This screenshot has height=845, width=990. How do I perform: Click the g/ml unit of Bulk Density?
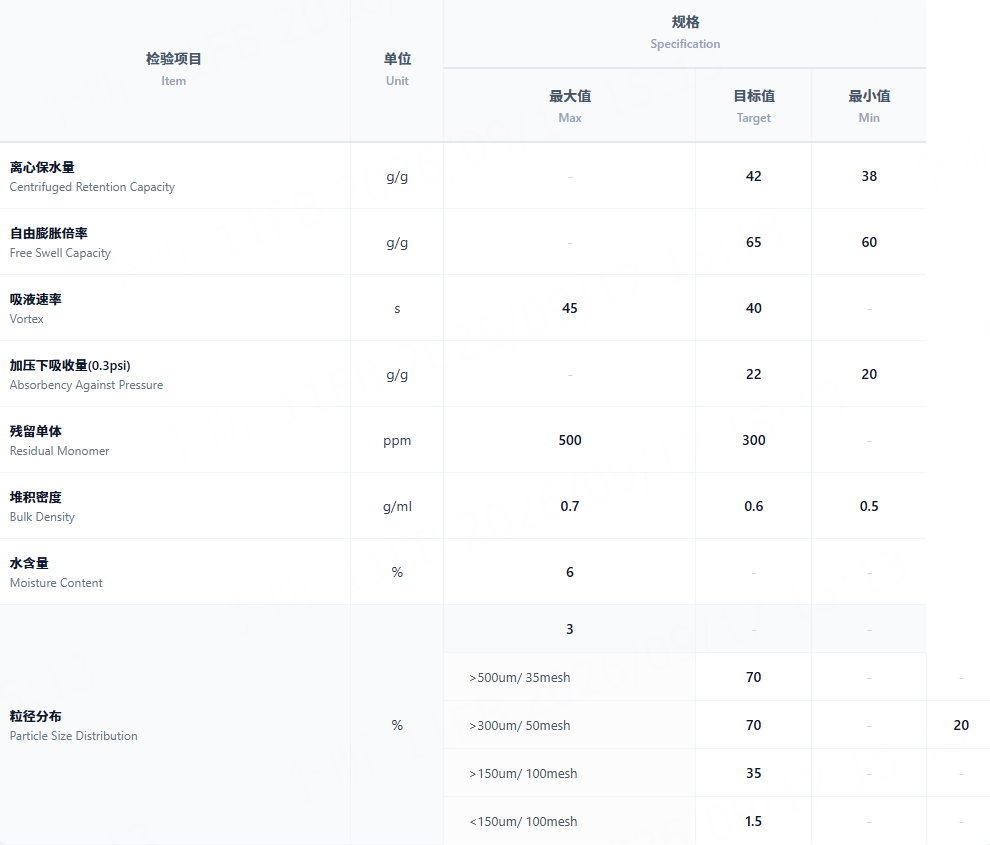pos(397,506)
